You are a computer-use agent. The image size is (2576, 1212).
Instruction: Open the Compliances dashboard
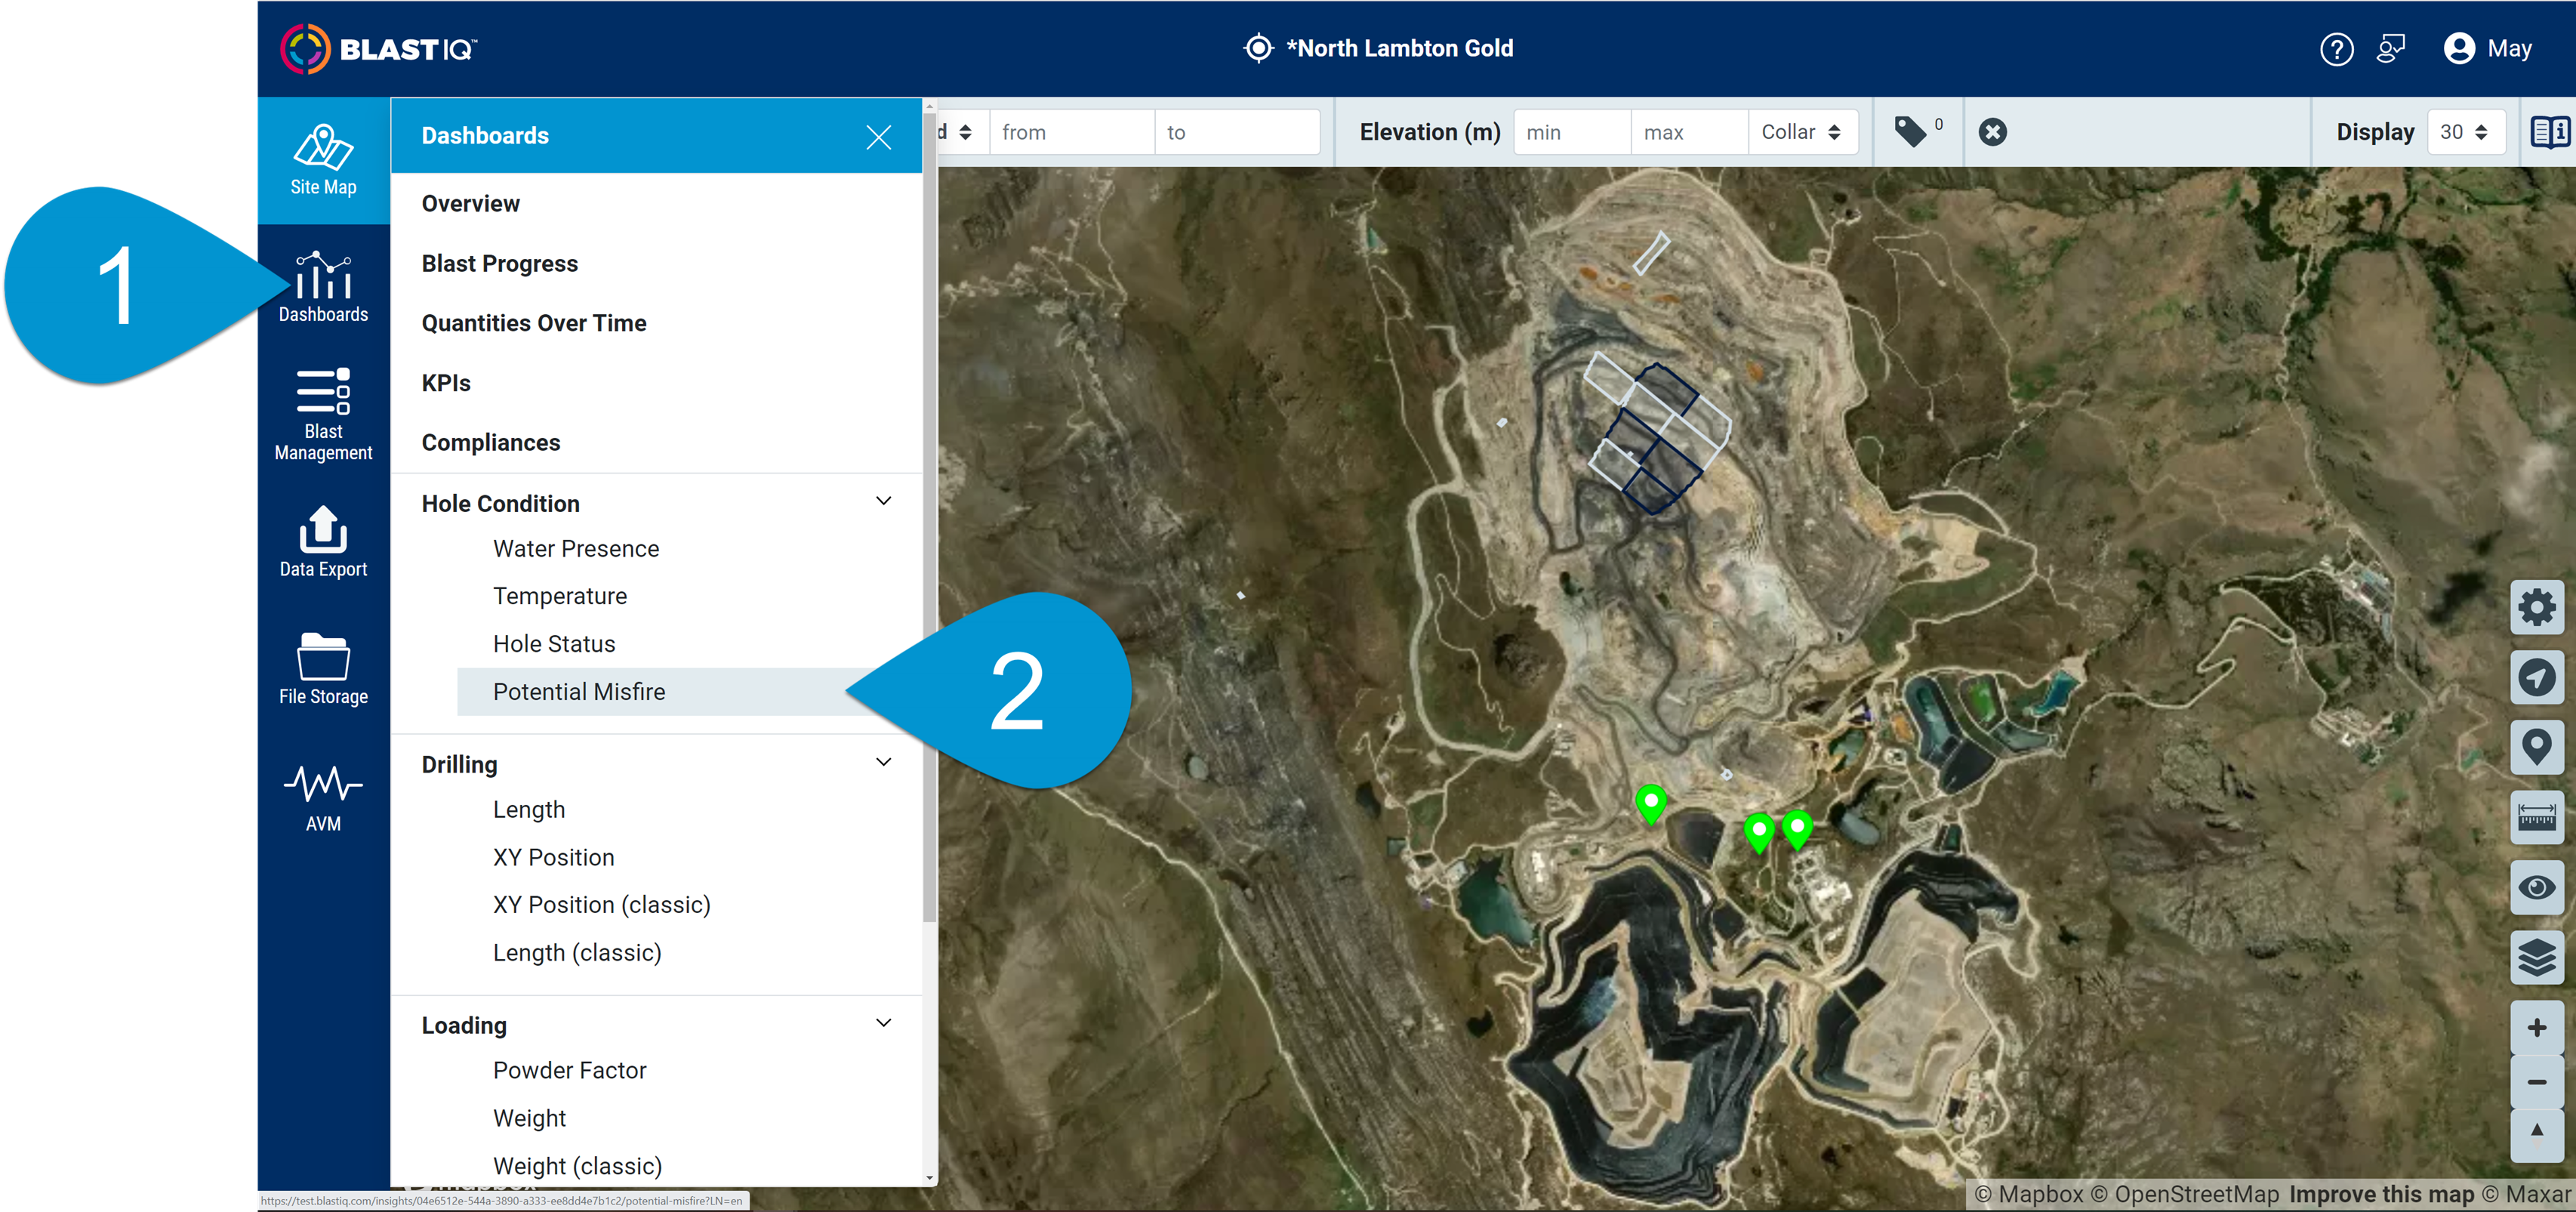490,443
